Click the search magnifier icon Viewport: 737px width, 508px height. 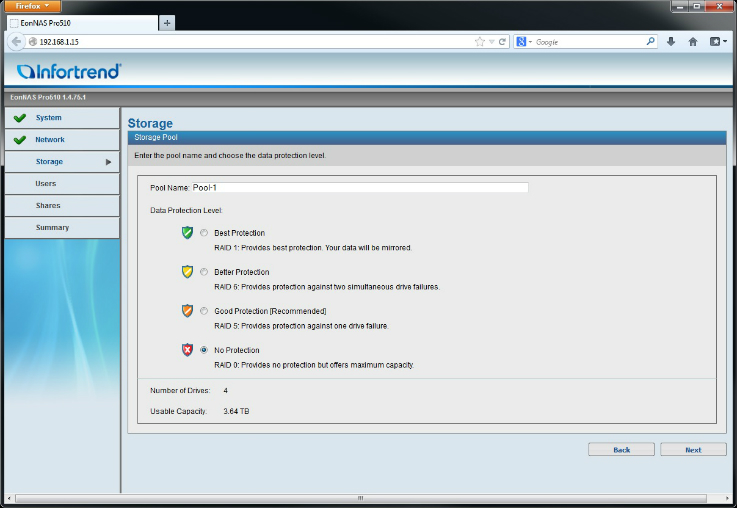tap(651, 41)
